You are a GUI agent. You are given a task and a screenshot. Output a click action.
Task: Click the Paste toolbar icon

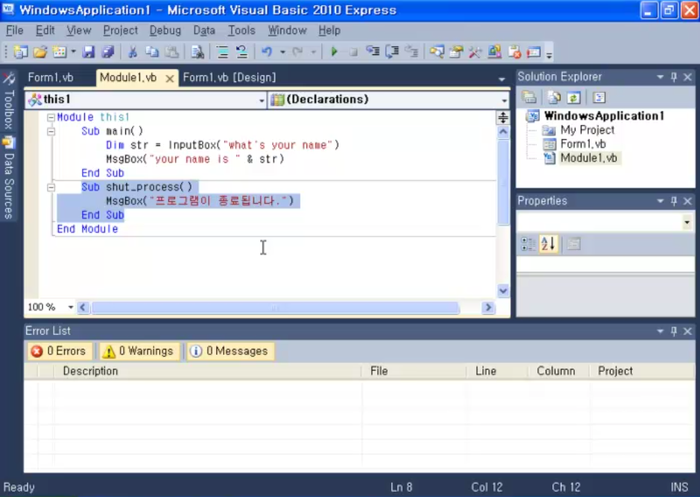tap(172, 52)
